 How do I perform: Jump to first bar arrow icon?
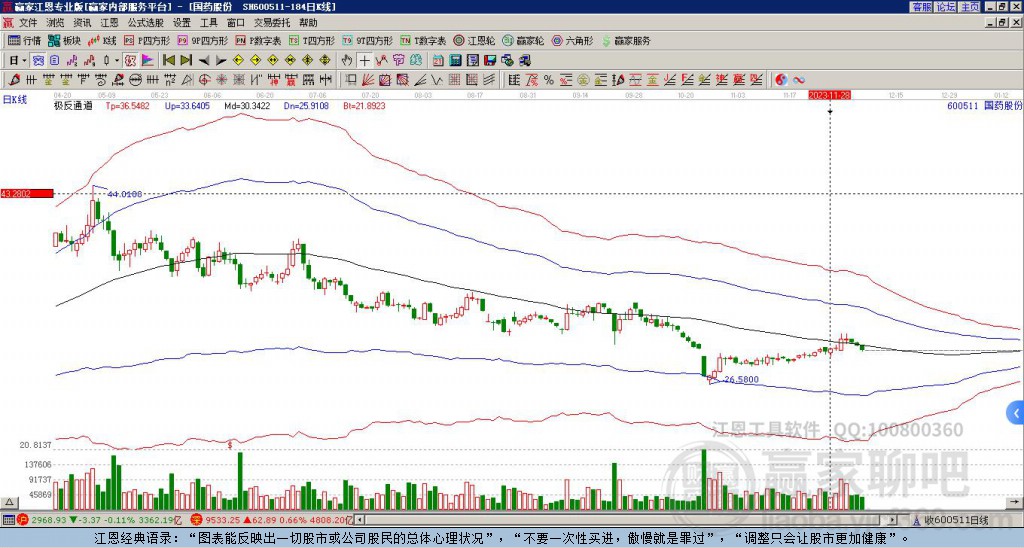pyautogui.click(x=168, y=61)
